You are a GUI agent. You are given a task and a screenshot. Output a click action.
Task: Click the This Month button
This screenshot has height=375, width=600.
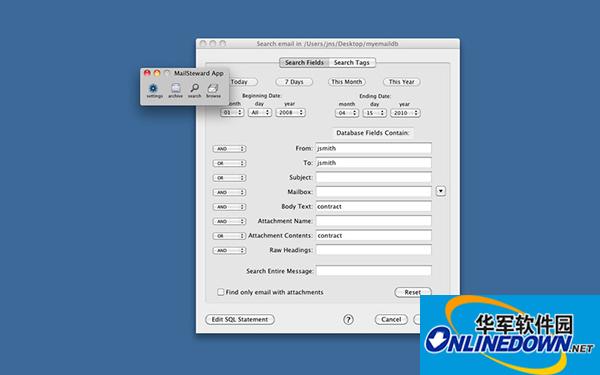pos(346,82)
